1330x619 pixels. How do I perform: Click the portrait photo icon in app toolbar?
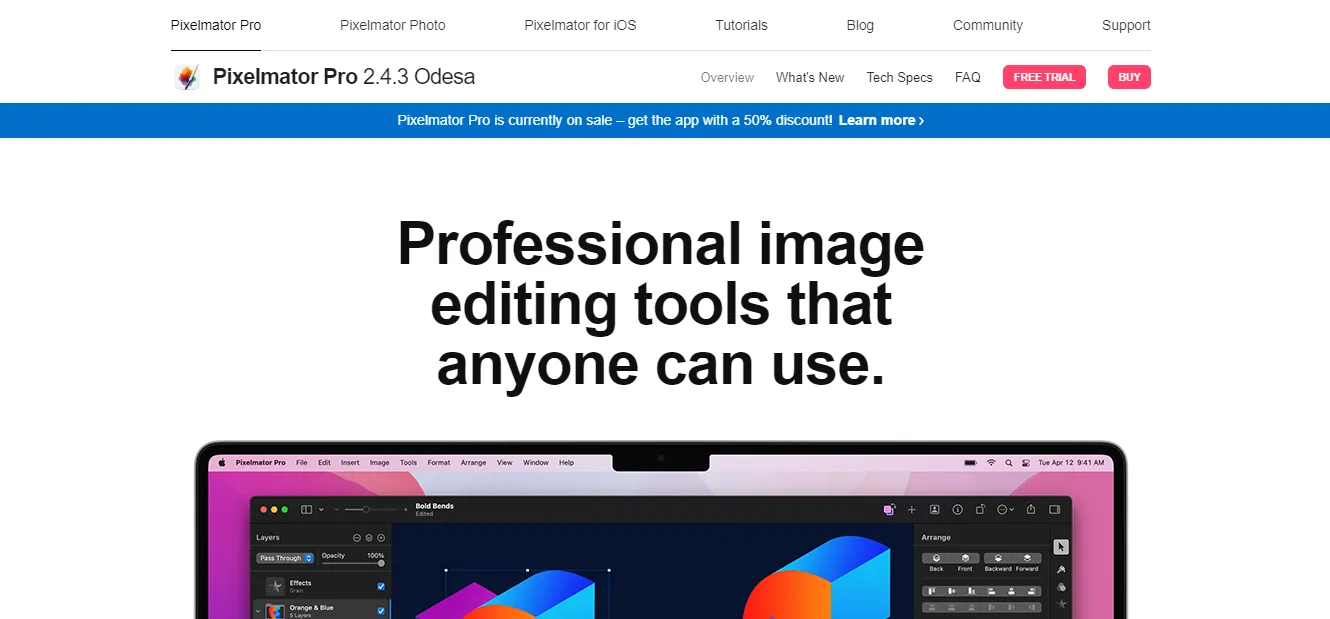(934, 509)
